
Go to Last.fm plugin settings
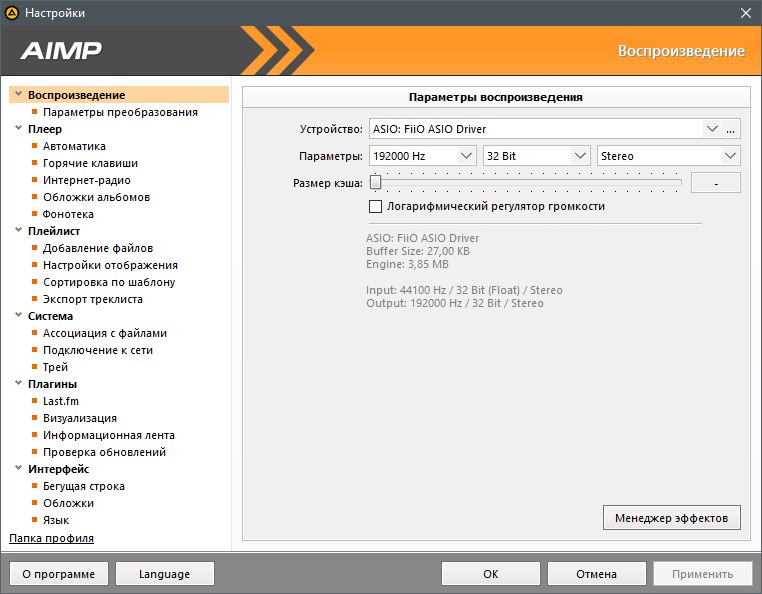[x=61, y=401]
